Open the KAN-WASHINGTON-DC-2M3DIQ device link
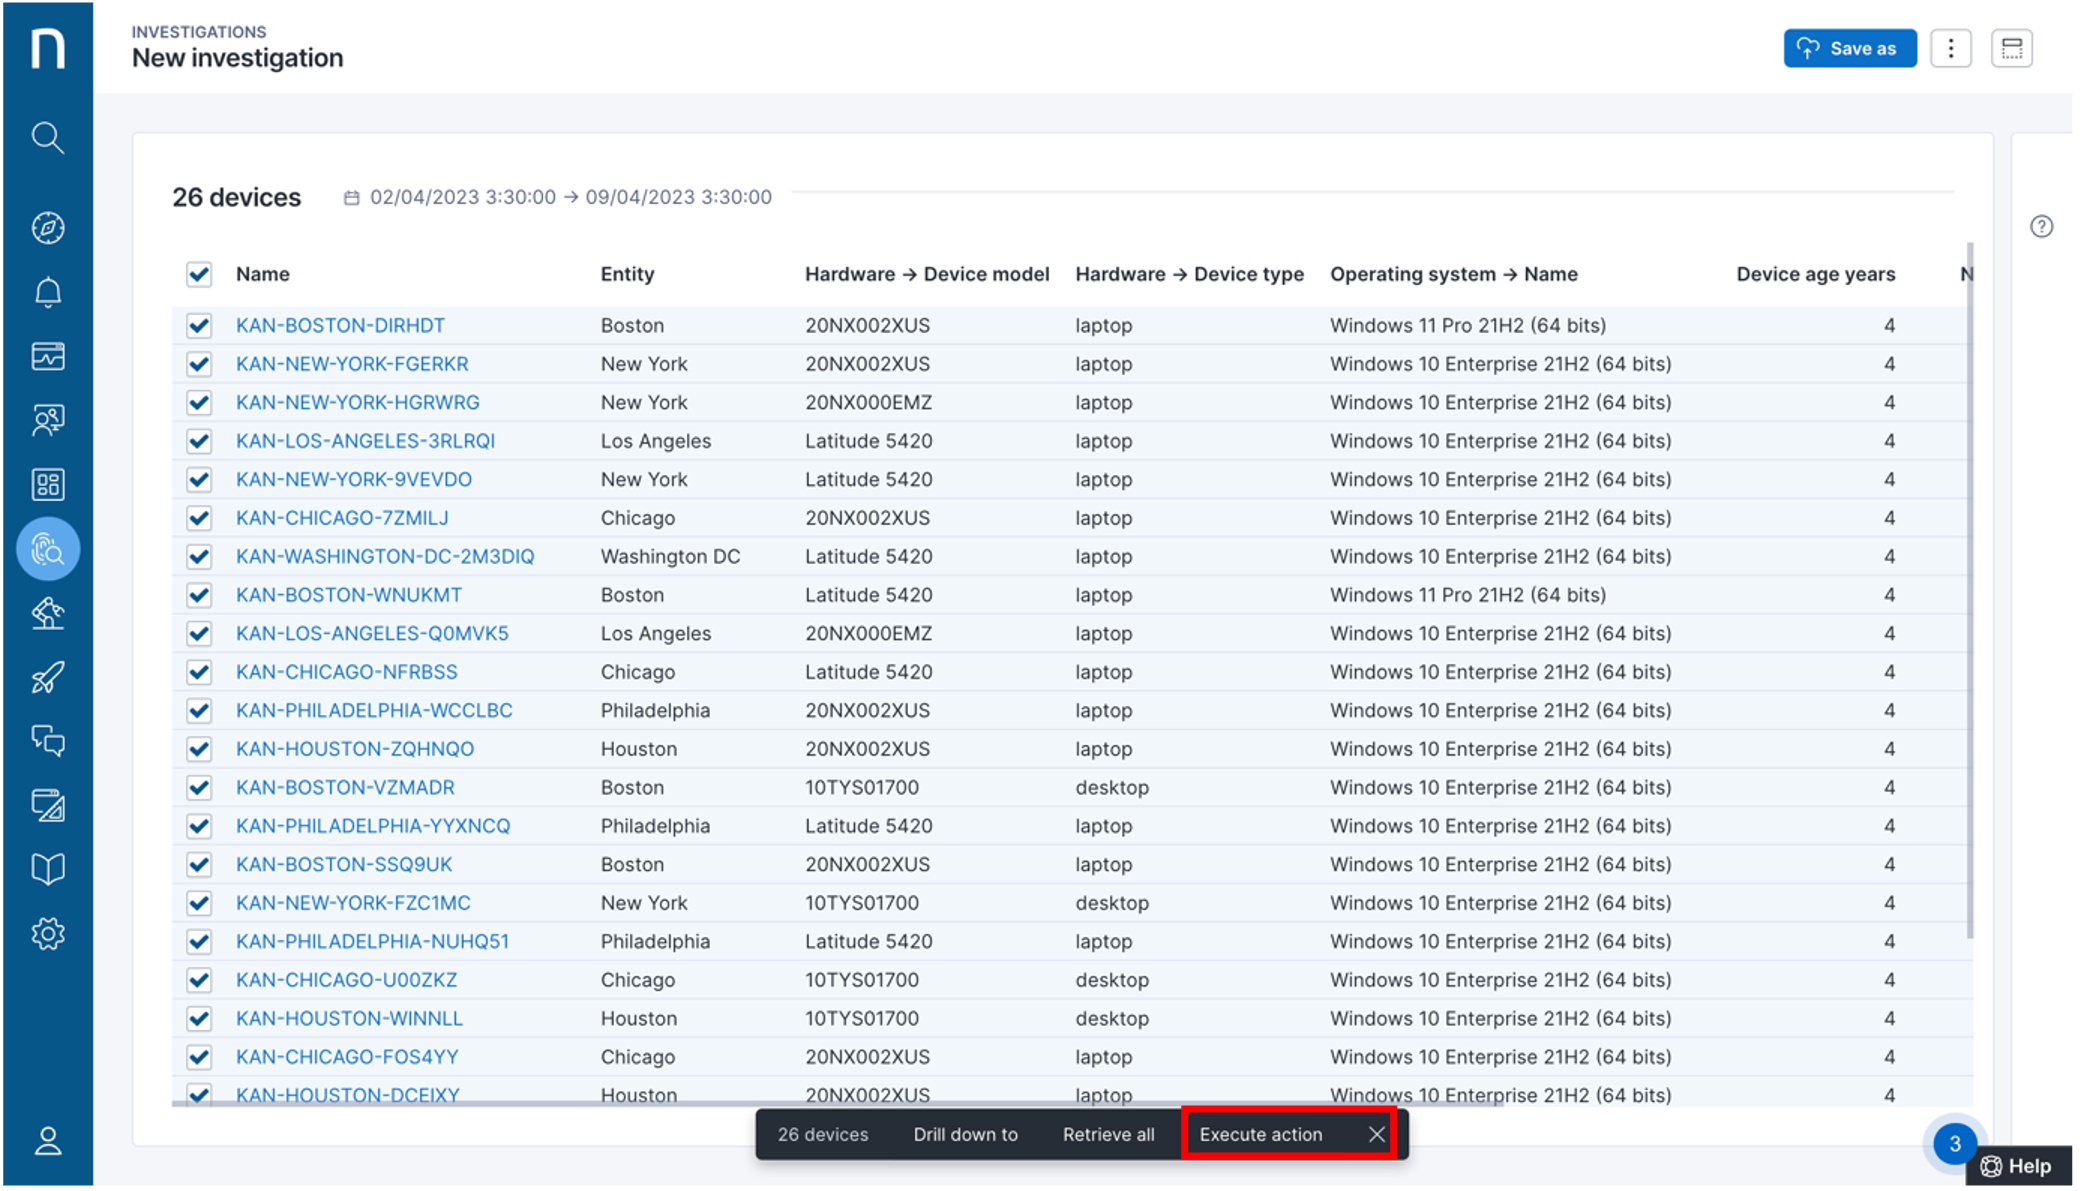The image size is (2080, 1191). (x=385, y=556)
